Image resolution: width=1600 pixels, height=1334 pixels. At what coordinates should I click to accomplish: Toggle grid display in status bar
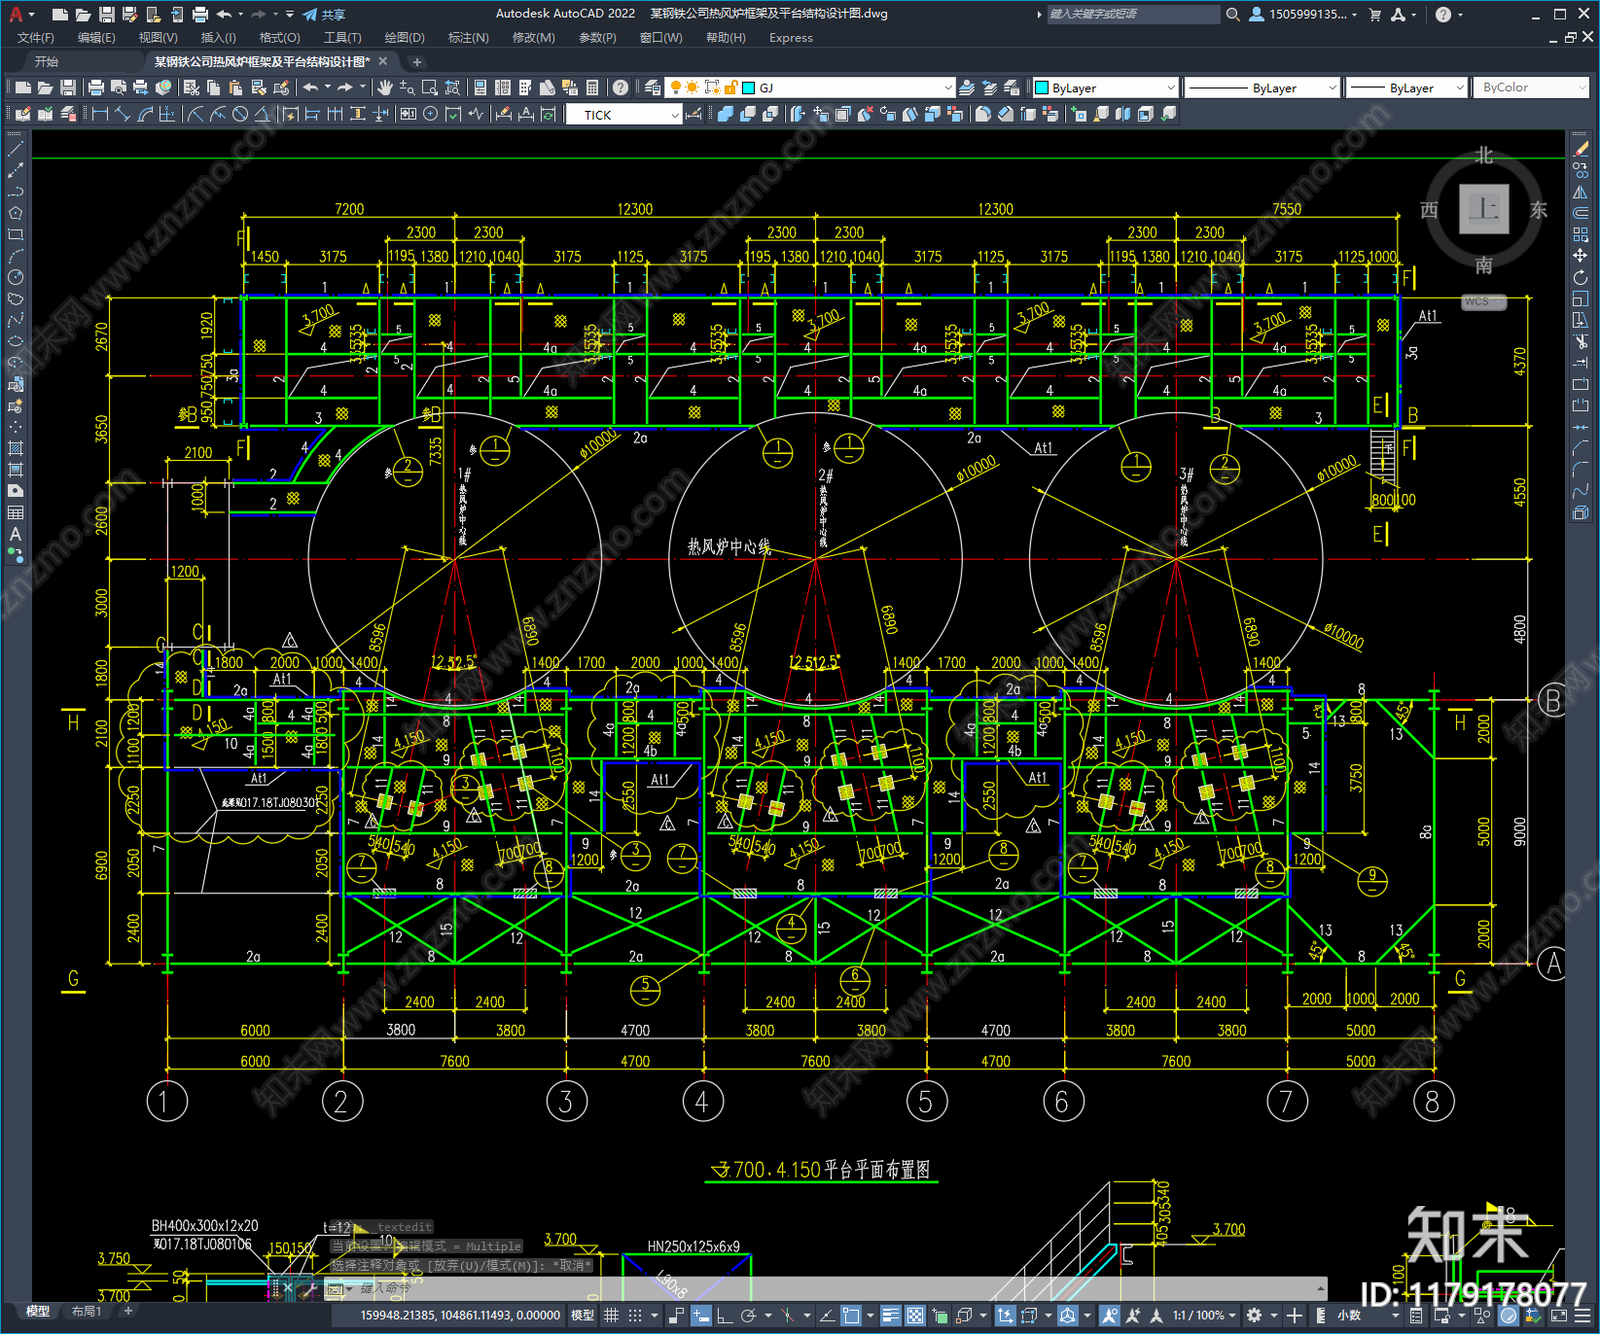tap(611, 1315)
